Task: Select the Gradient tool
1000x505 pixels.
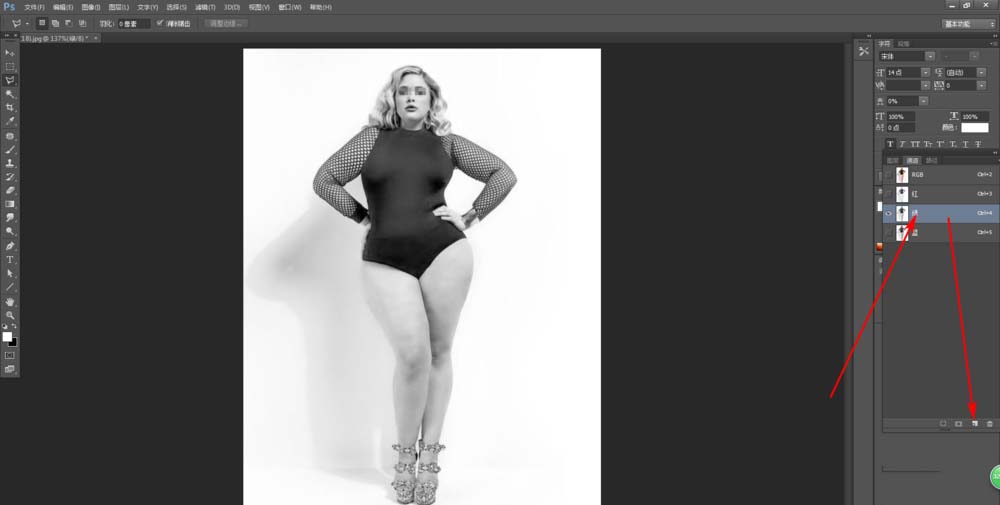Action: pyautogui.click(x=10, y=204)
